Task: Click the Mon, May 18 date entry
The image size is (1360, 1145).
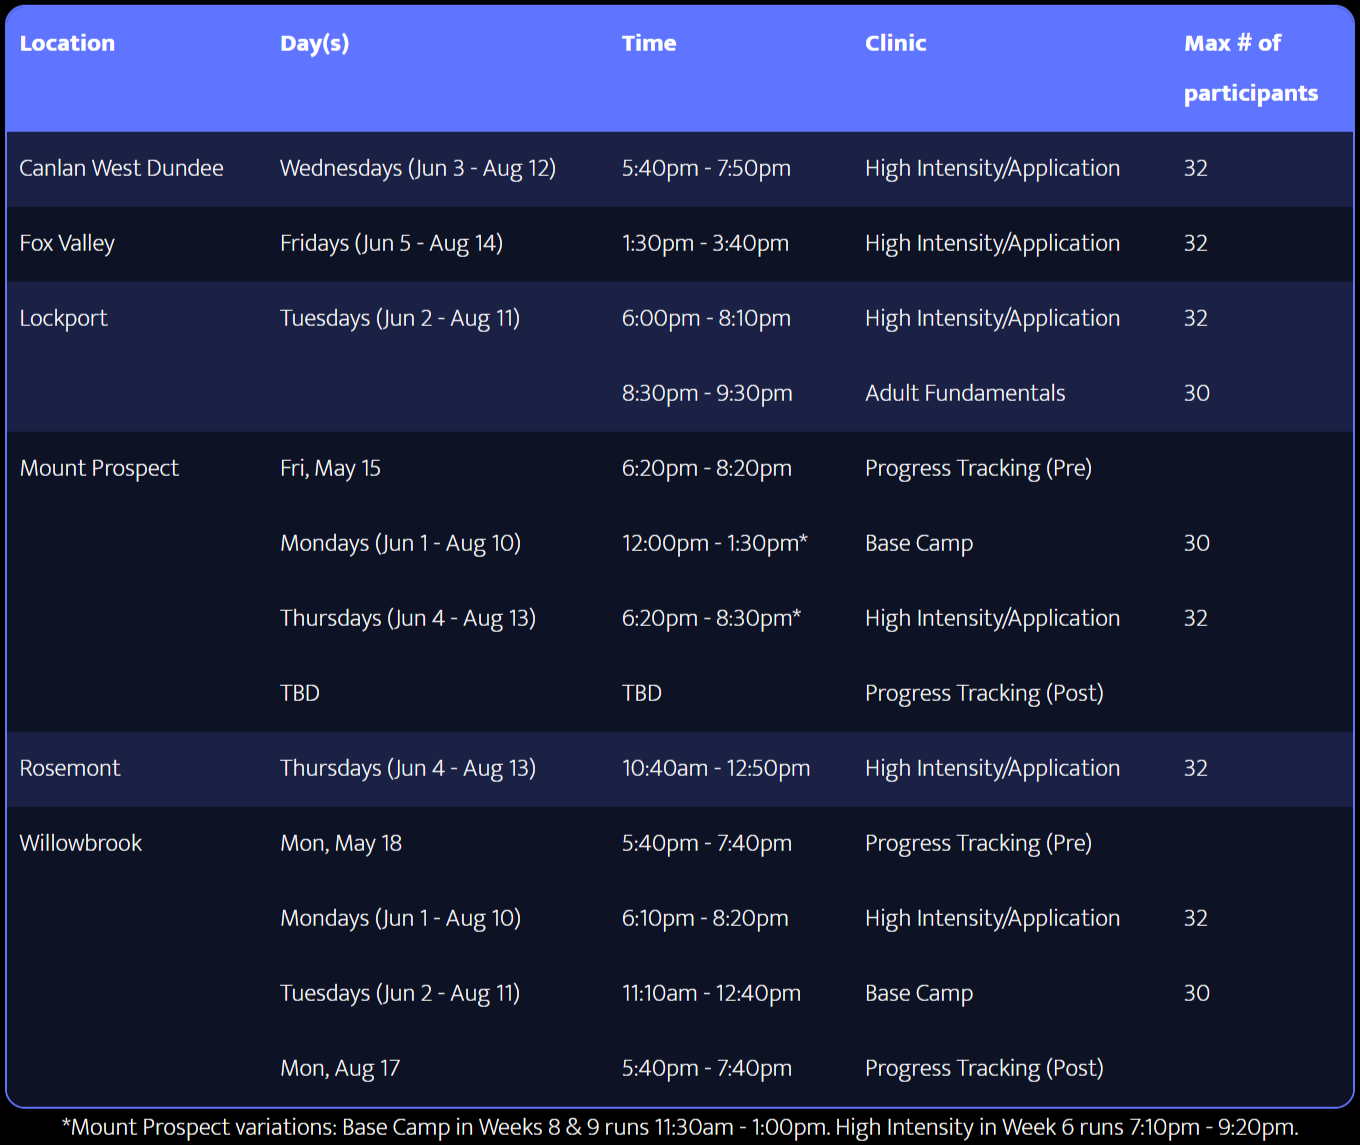Action: point(340,843)
